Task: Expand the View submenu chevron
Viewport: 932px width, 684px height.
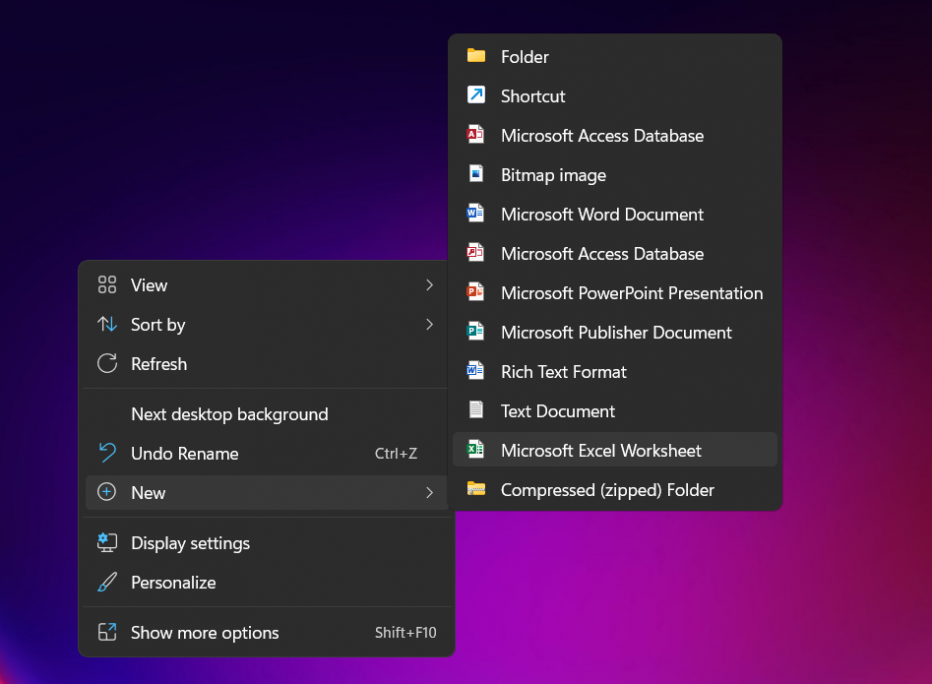Action: click(429, 285)
